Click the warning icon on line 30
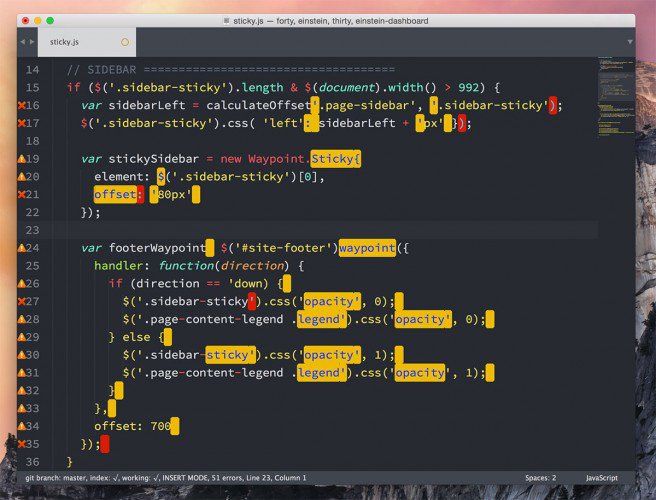Image resolution: width=656 pixels, height=500 pixels. click(22, 355)
